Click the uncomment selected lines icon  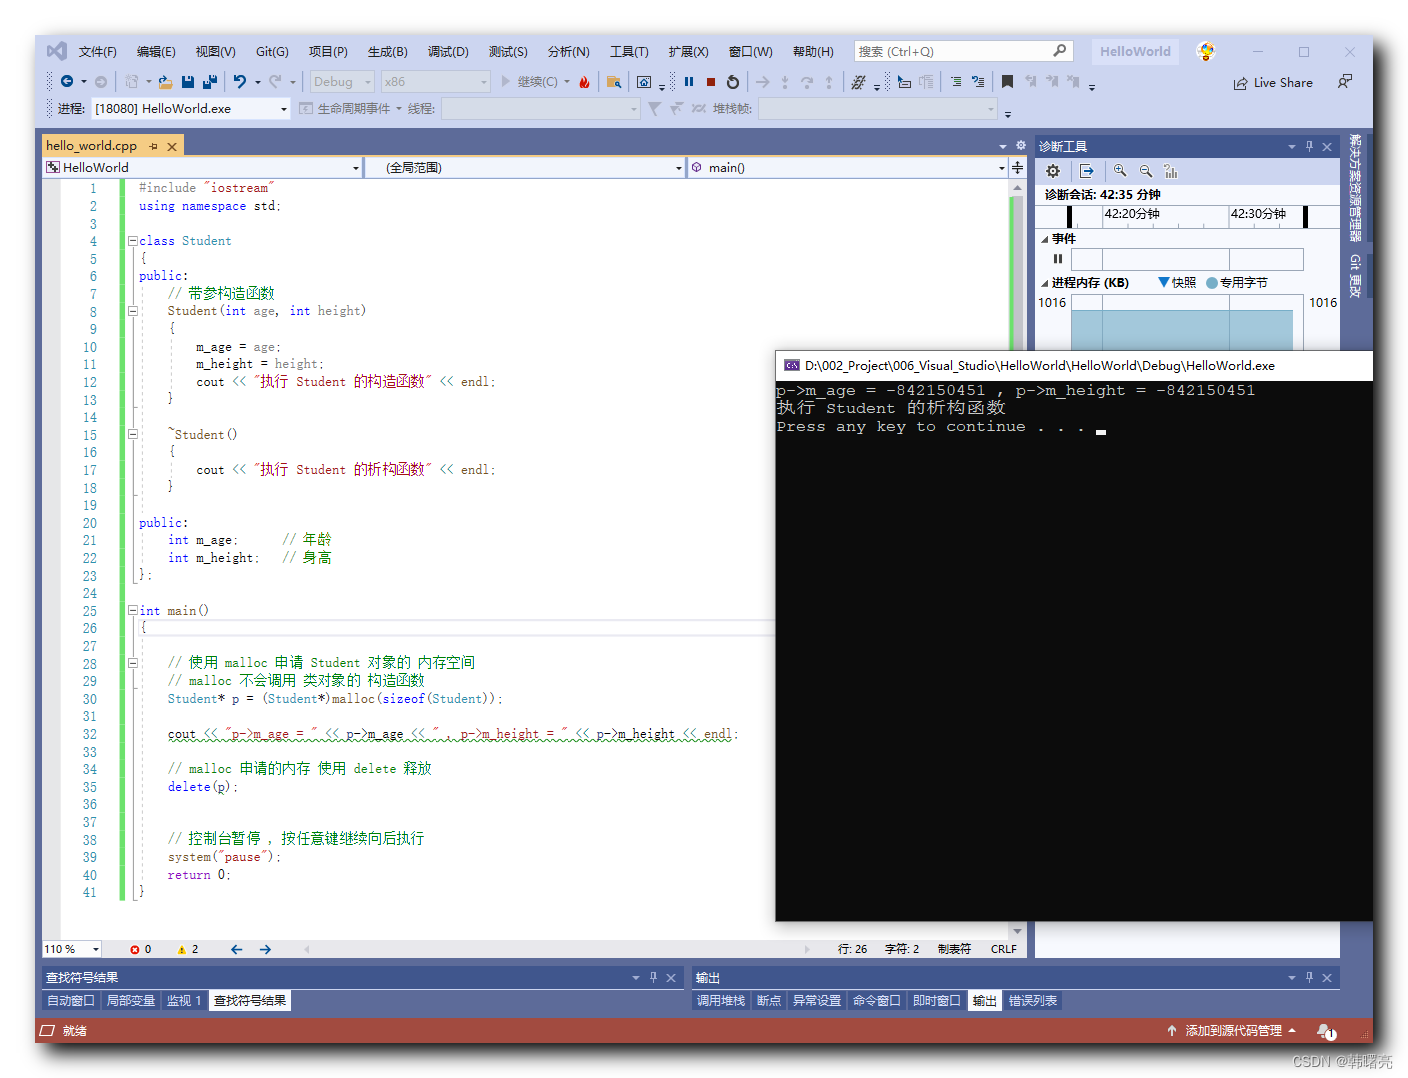[x=978, y=82]
